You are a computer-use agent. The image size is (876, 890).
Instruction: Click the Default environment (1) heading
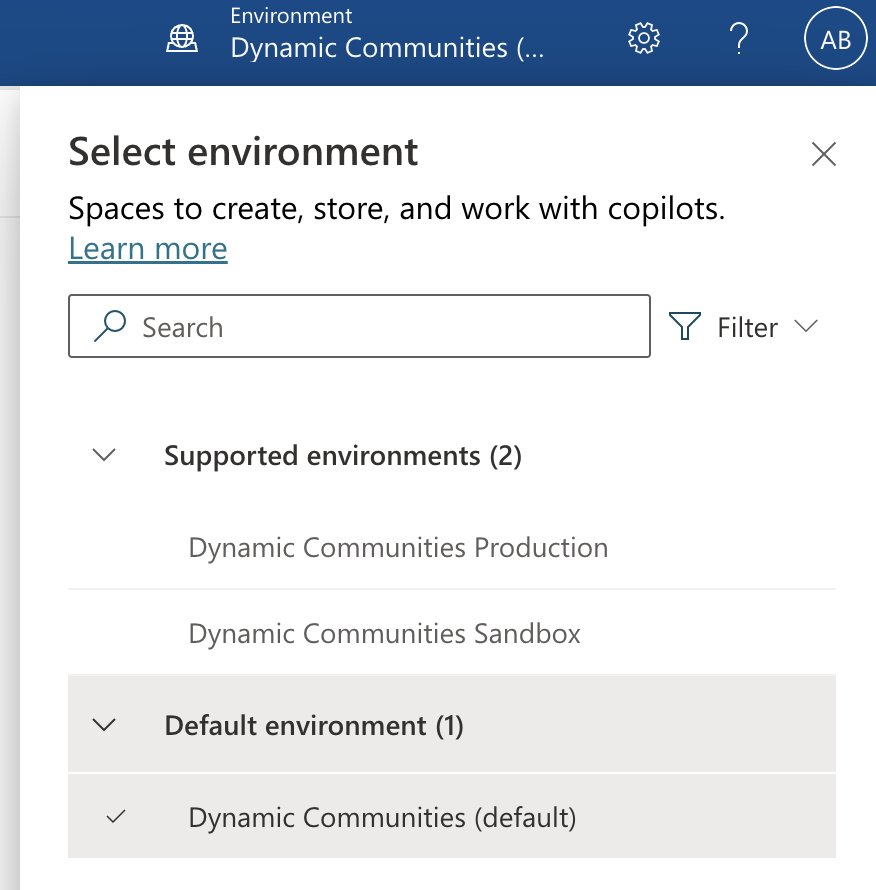tap(314, 725)
